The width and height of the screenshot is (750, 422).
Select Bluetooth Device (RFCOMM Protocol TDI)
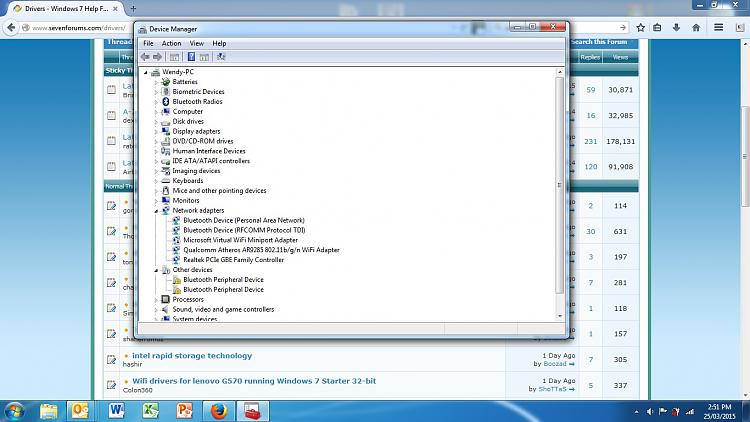click(244, 230)
